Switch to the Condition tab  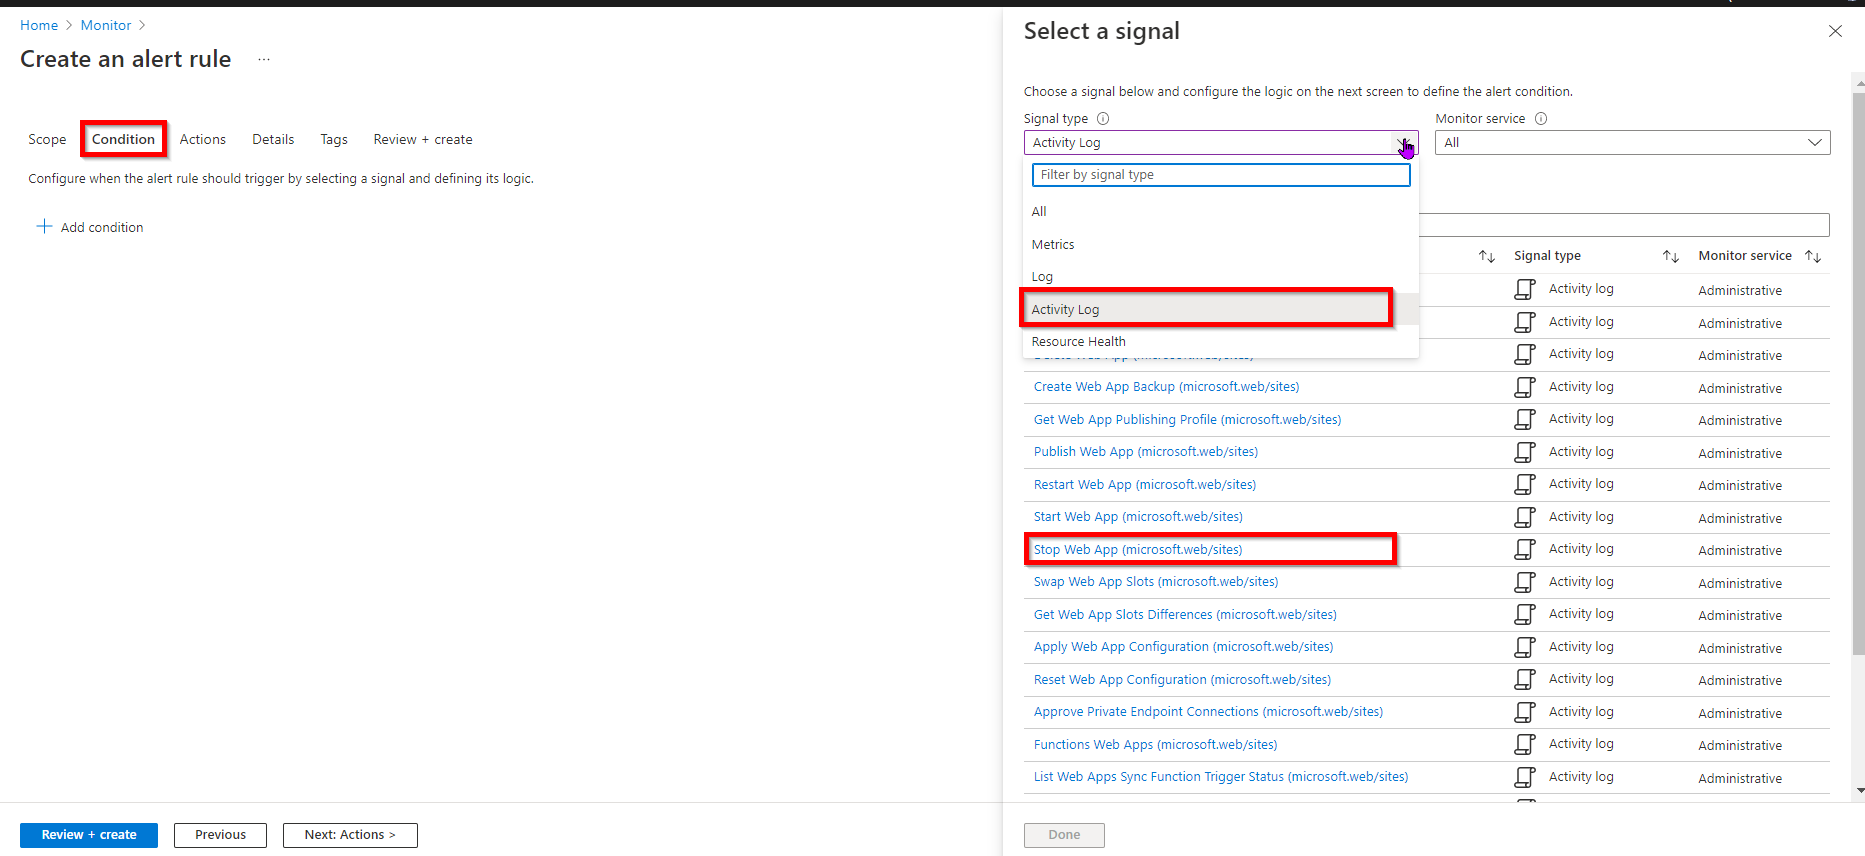click(123, 139)
